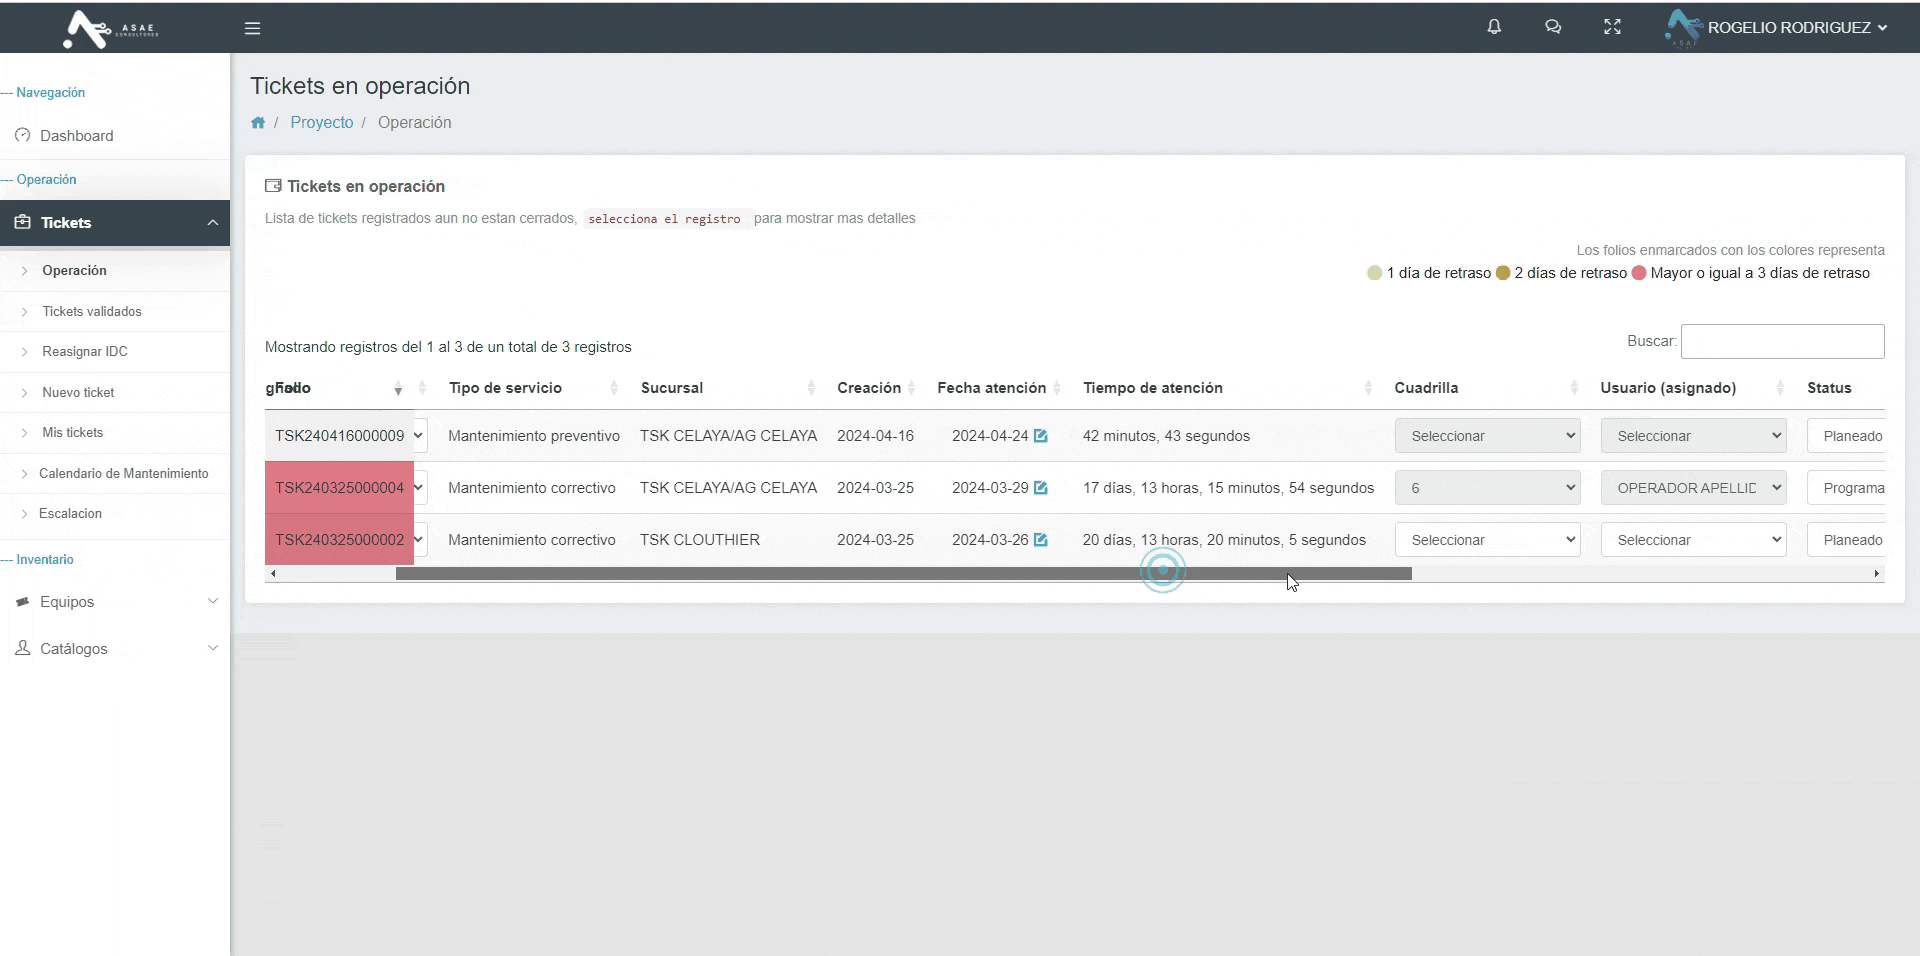Click the Proyecto breadcrumb link
Viewport: 1920px width, 956px height.
tap(321, 123)
